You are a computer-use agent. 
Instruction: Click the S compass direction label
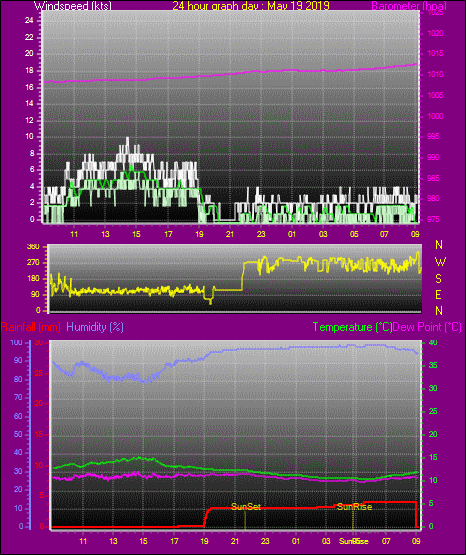[x=438, y=279]
